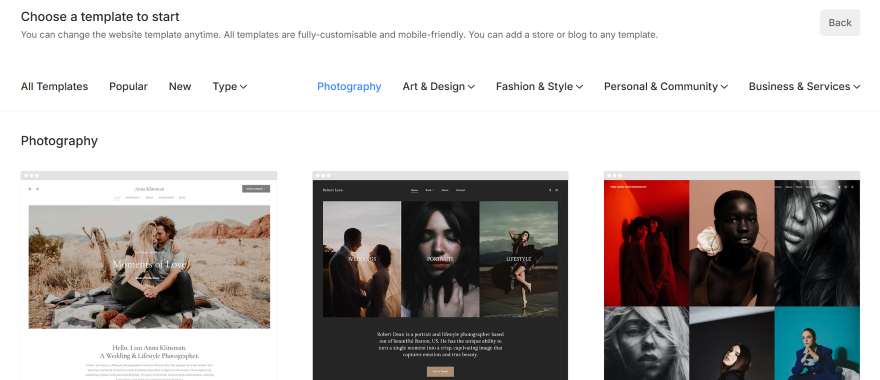This screenshot has height=380, width=880.
Task: Choose the Robert Dean dark template
Action: coord(440,276)
